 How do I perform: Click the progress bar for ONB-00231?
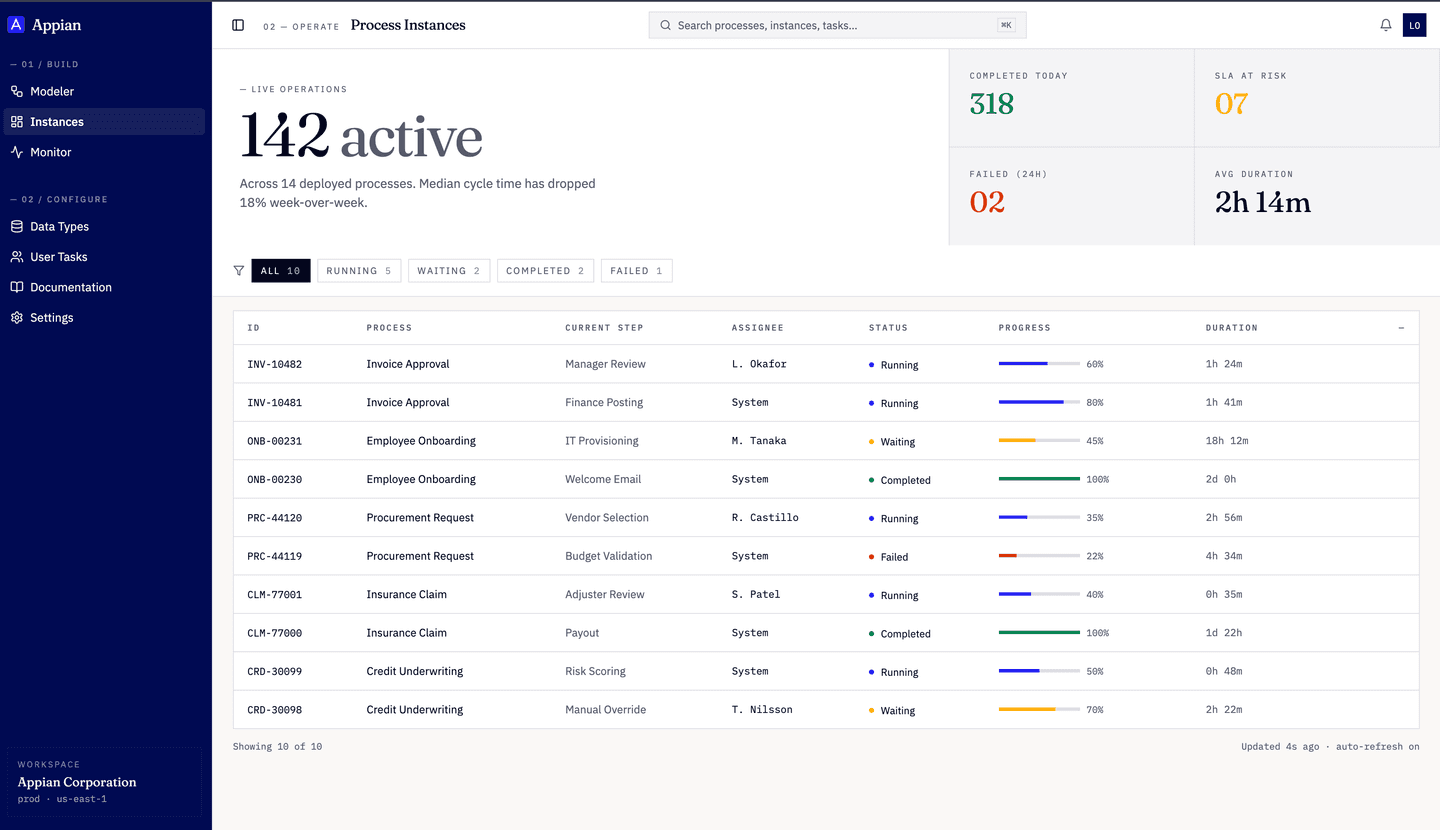pyautogui.click(x=1040, y=438)
